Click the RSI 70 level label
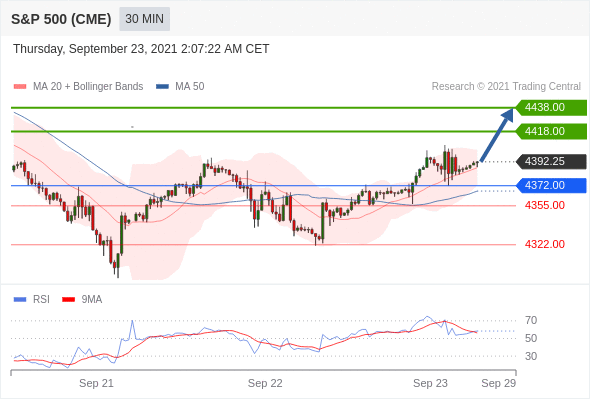590x400 pixels. 531,321
